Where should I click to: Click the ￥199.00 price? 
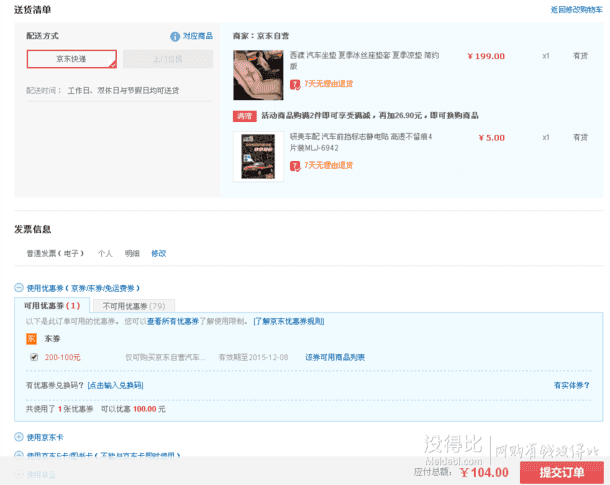(x=486, y=56)
